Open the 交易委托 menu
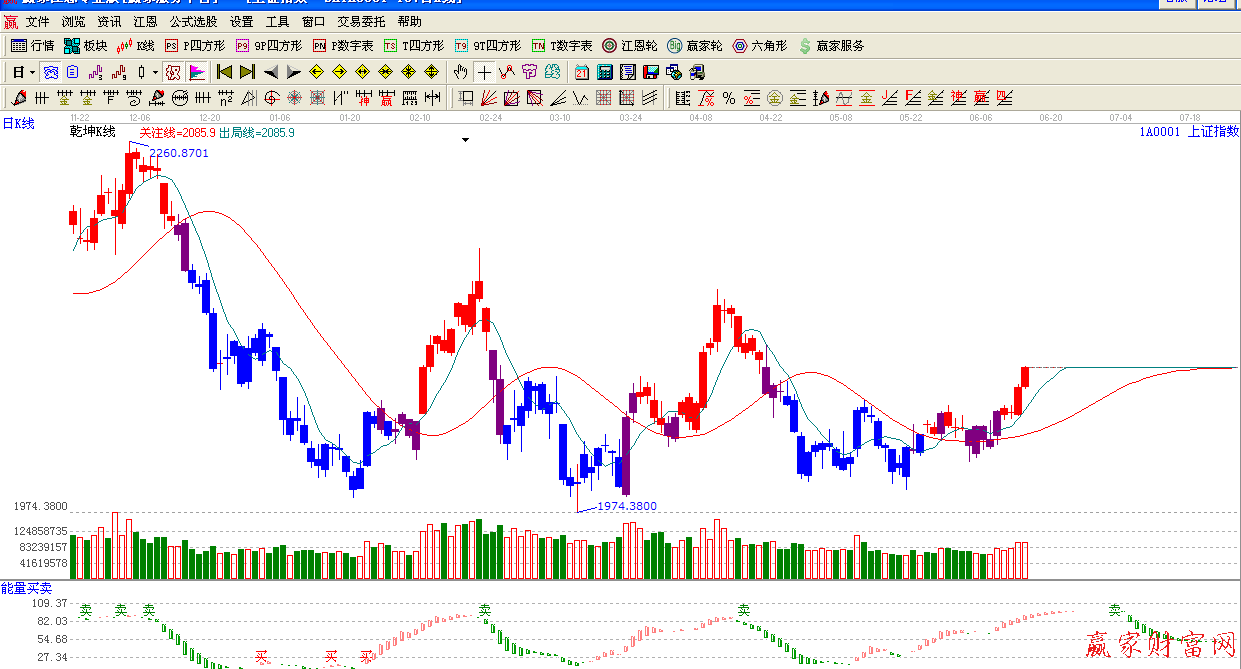The width and height of the screenshot is (1241, 669). click(x=361, y=21)
